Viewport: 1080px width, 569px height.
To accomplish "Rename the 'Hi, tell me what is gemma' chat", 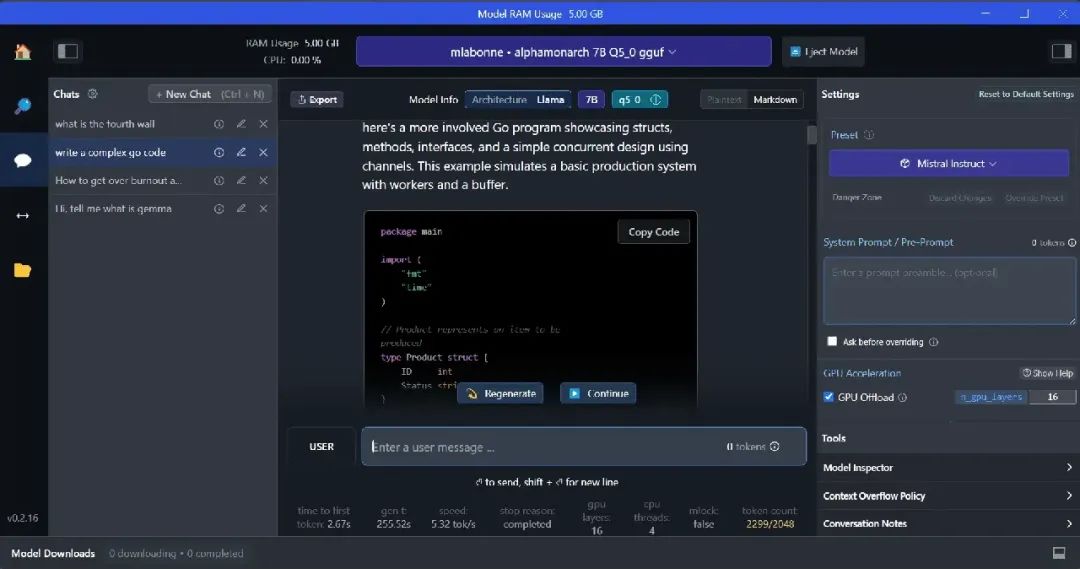I will 241,209.
